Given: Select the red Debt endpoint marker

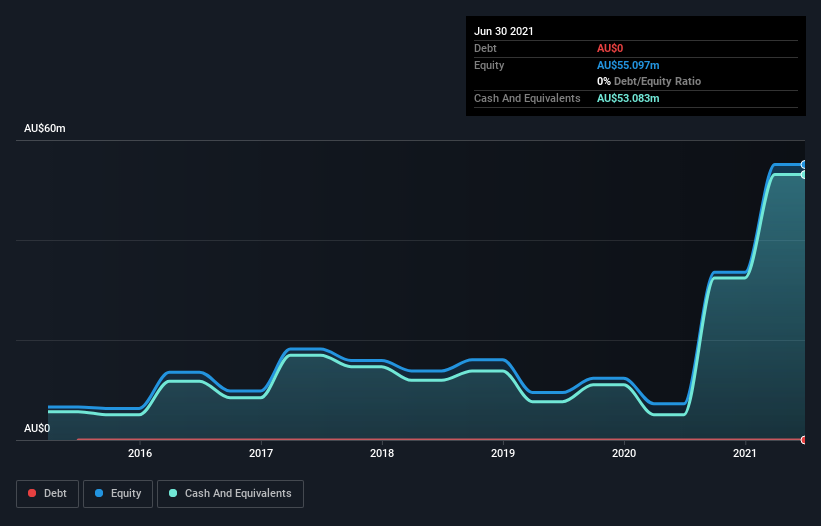Looking at the screenshot, I should (x=804, y=440).
